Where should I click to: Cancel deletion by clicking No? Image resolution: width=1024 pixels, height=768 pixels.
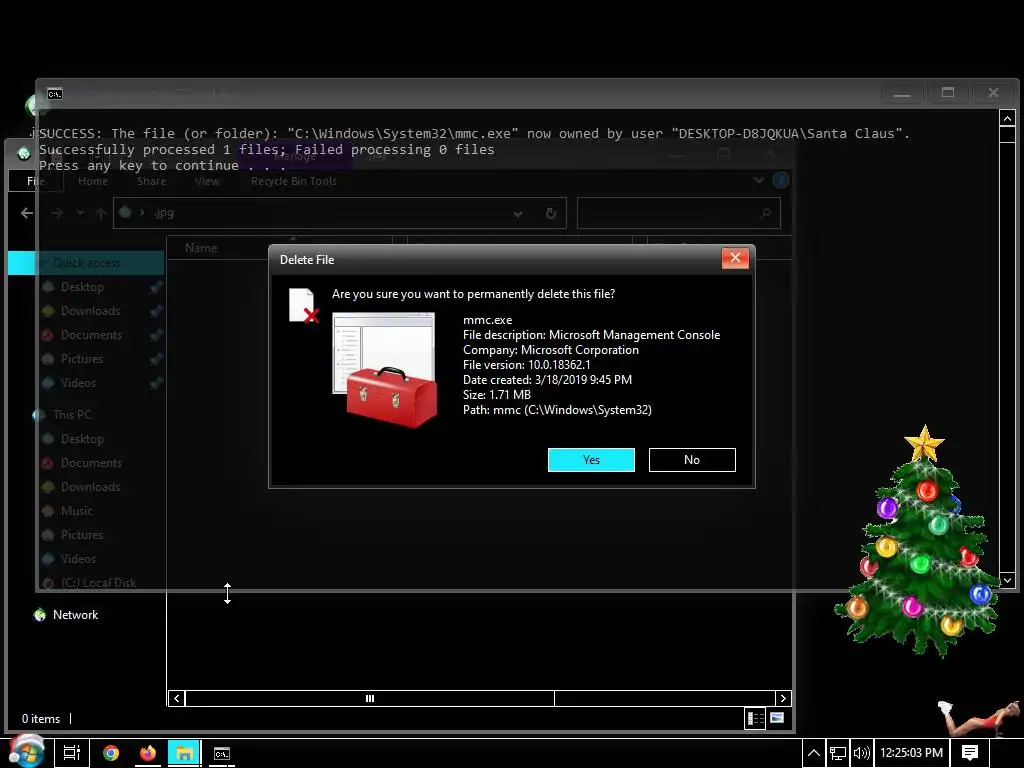click(x=692, y=460)
